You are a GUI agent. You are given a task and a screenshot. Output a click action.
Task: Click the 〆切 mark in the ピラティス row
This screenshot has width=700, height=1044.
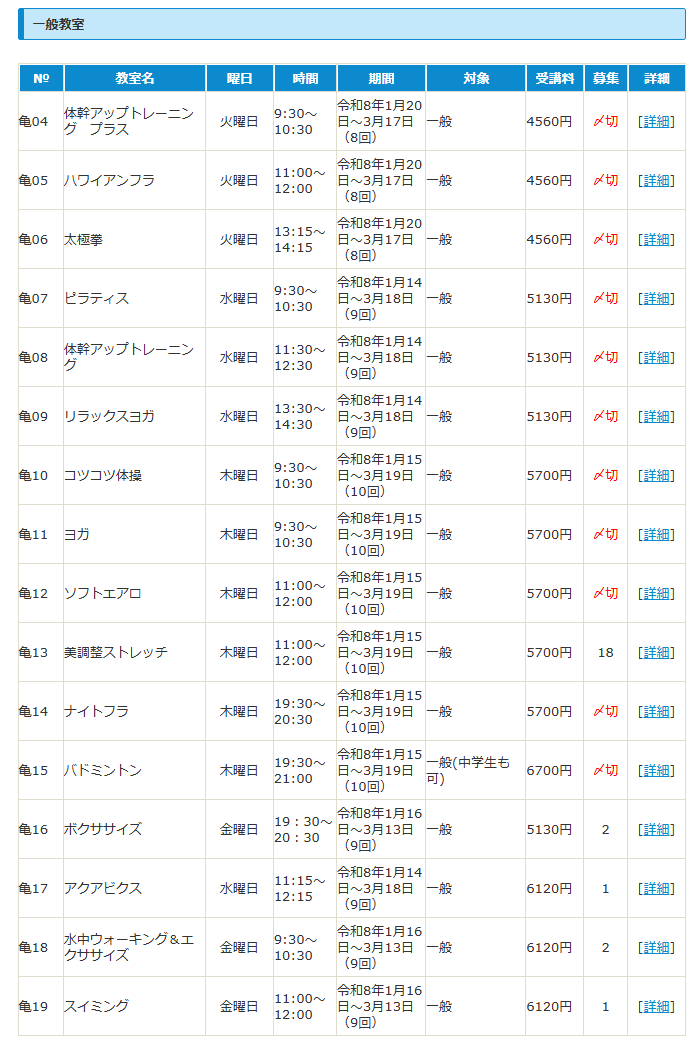(605, 299)
